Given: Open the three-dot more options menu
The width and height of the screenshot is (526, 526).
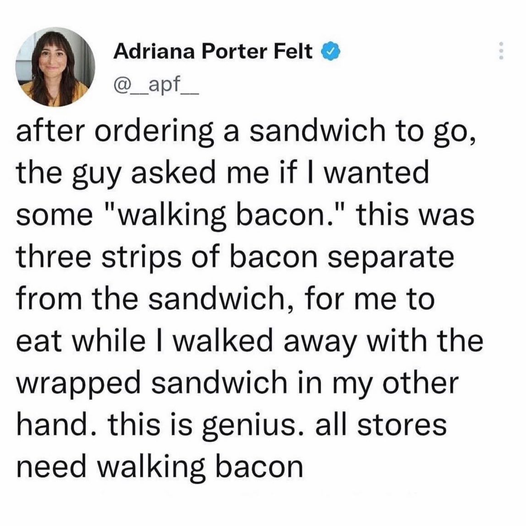Looking at the screenshot, I should click(x=501, y=51).
